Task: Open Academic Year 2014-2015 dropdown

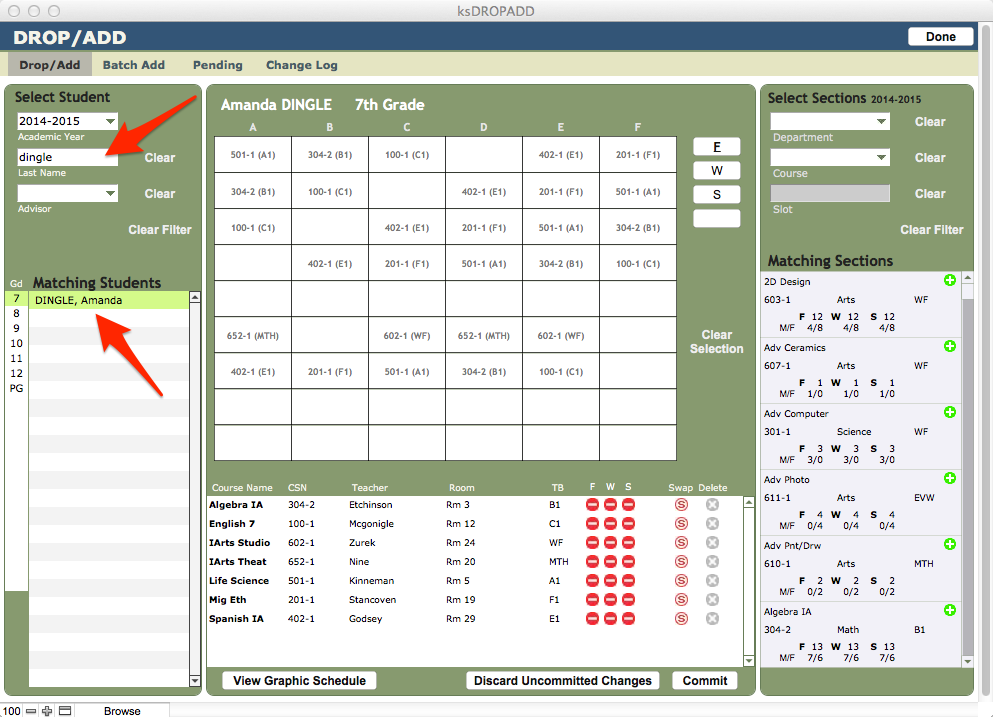Action: coord(67,121)
